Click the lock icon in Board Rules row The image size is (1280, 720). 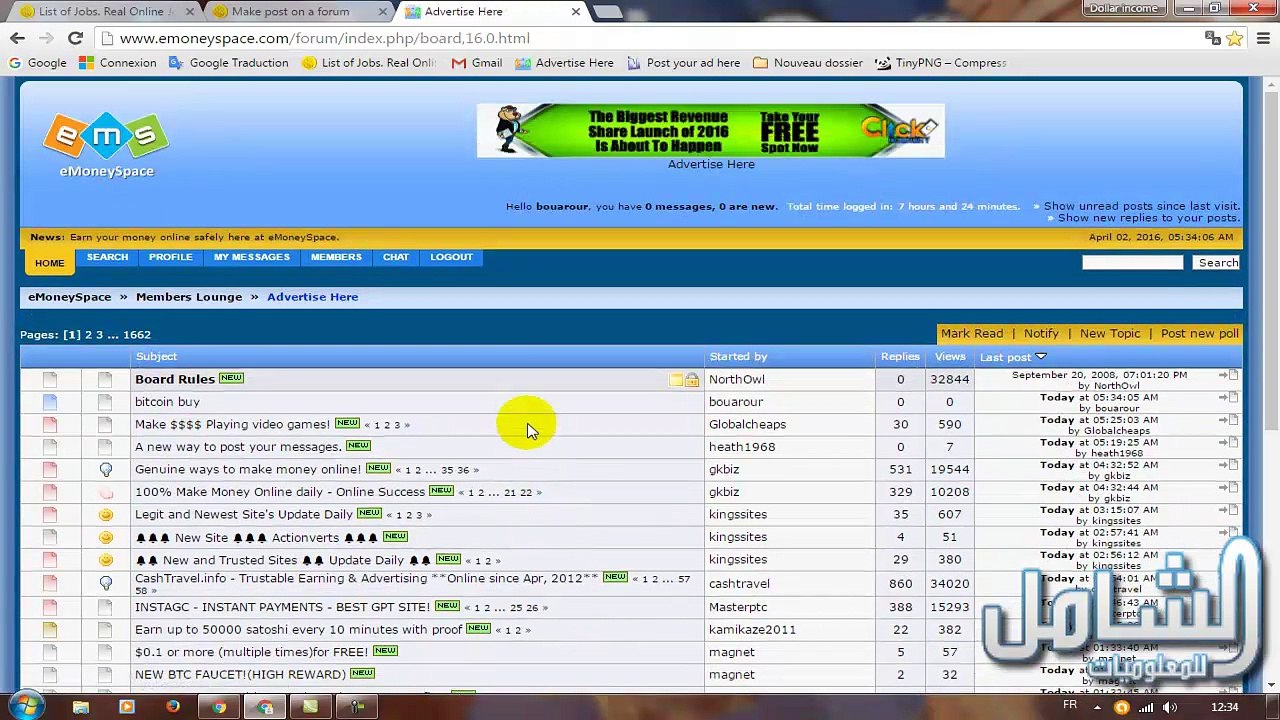(692, 380)
